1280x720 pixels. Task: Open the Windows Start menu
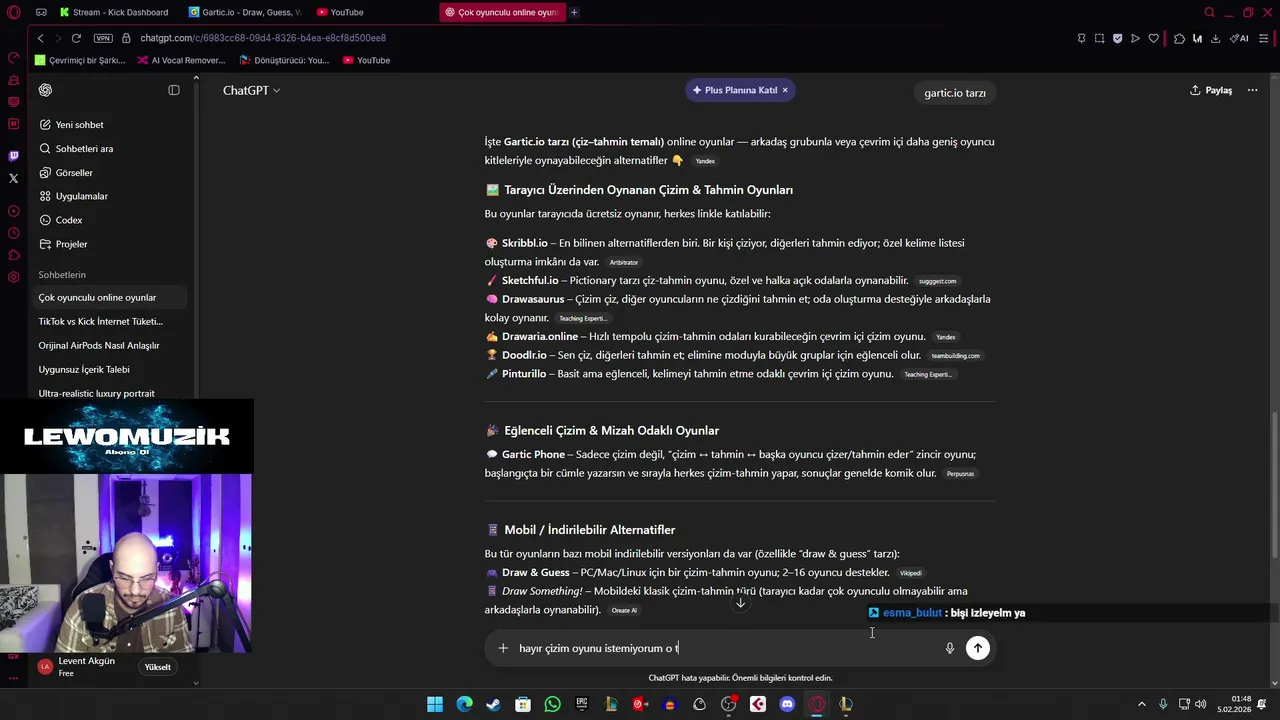click(x=435, y=704)
